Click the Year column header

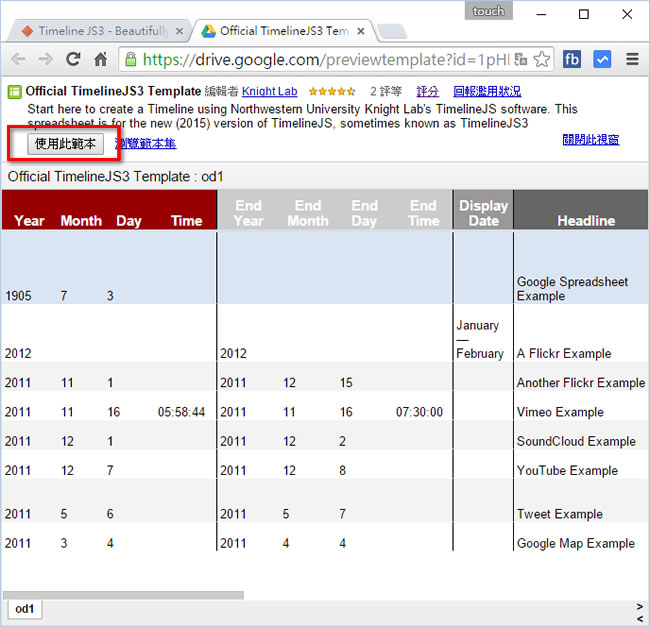[x=29, y=221]
